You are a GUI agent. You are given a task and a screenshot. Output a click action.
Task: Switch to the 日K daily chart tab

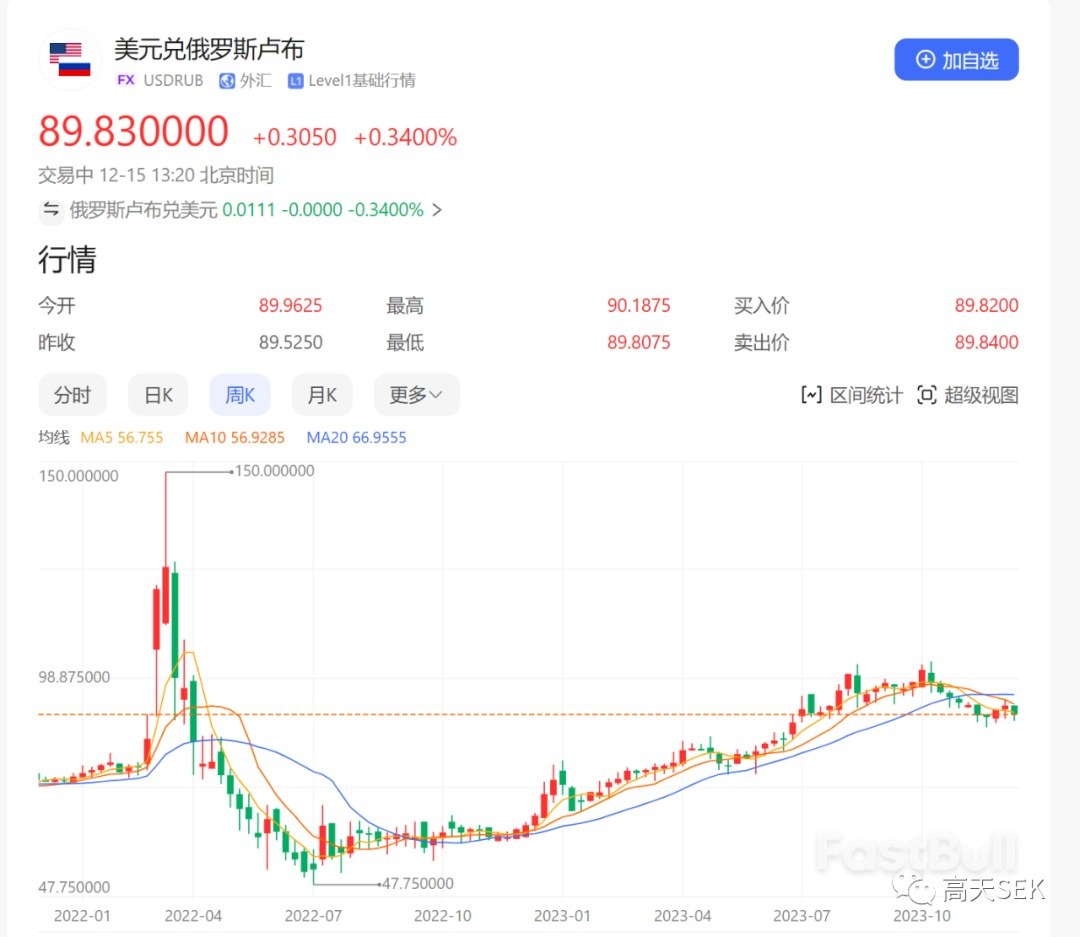coord(158,395)
